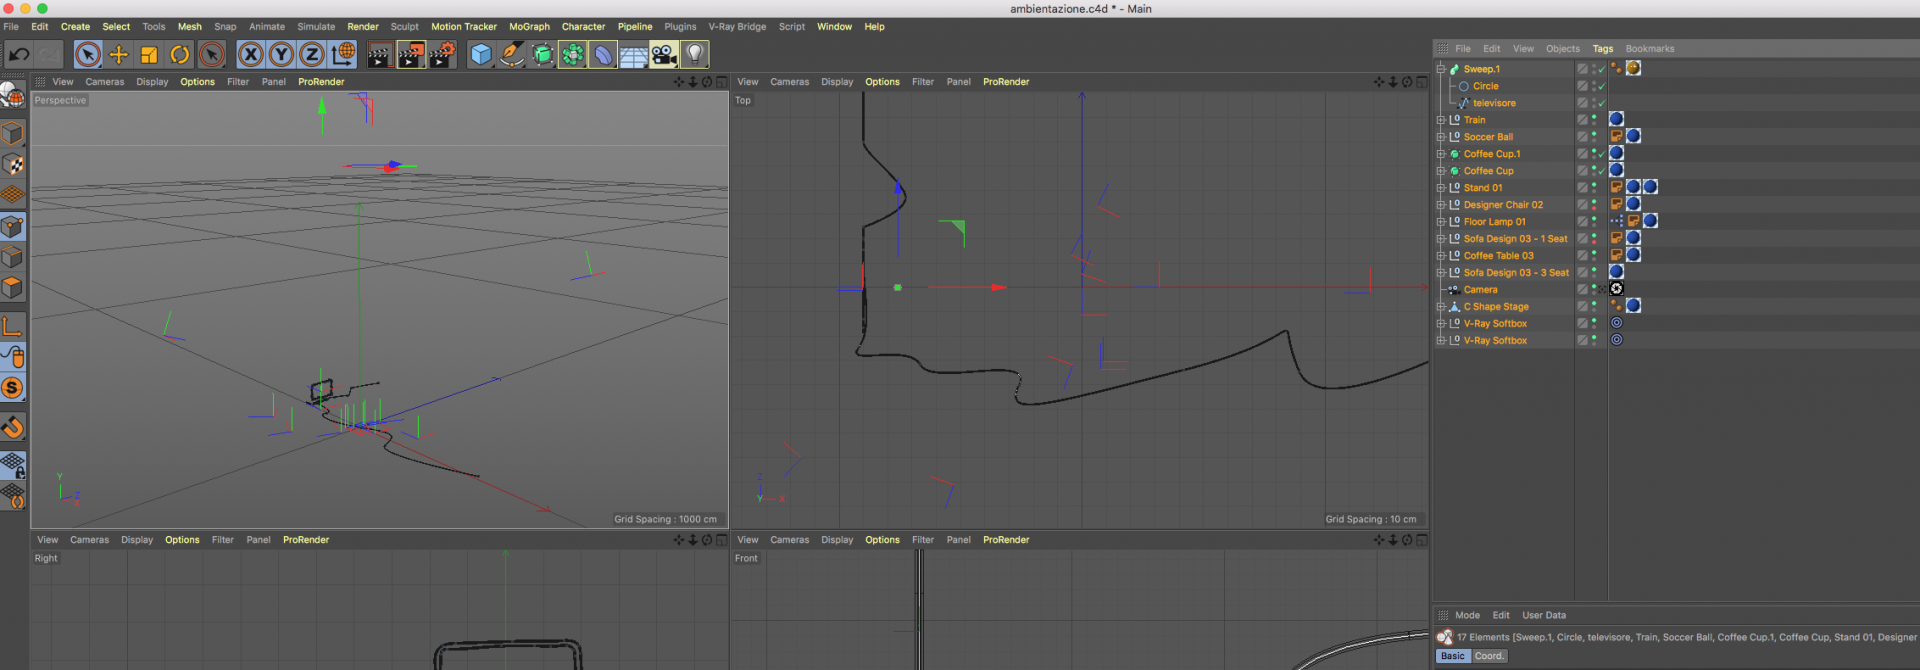
Task: Select Camera row V-Ray camera tag
Action: 1616,289
